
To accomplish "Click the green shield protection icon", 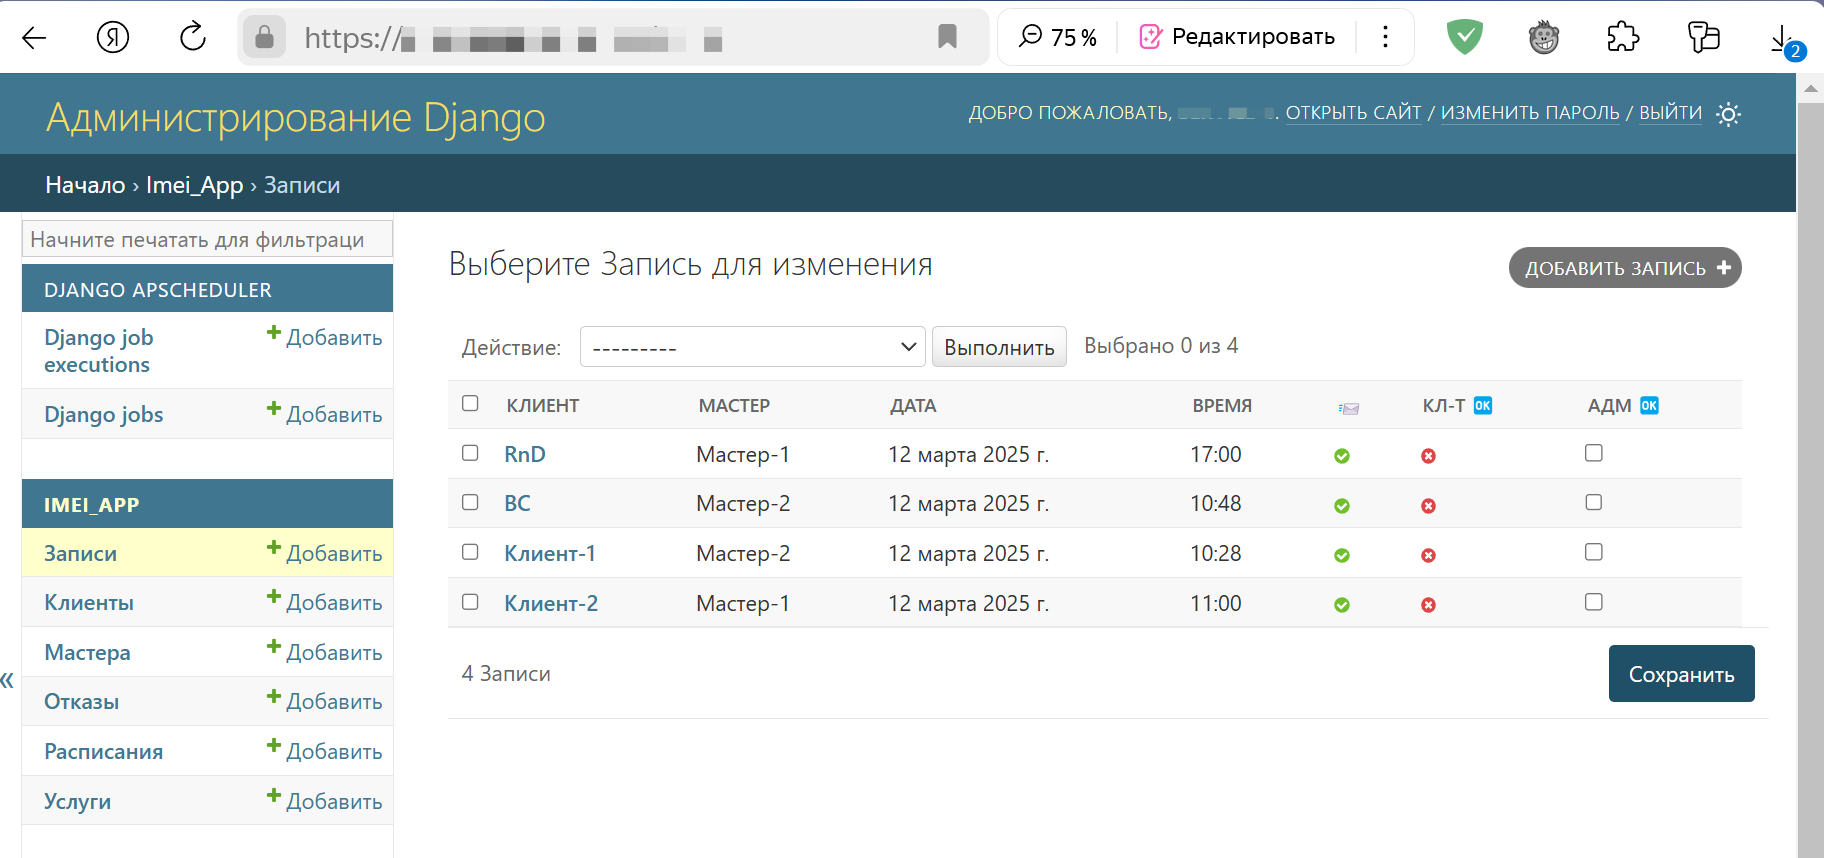I will [1464, 38].
